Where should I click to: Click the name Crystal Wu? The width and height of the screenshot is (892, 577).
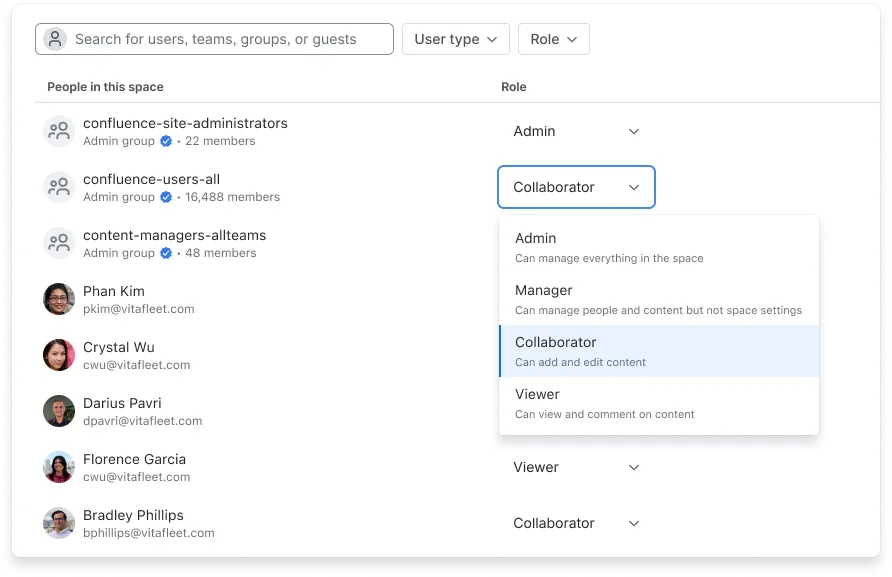coord(119,347)
